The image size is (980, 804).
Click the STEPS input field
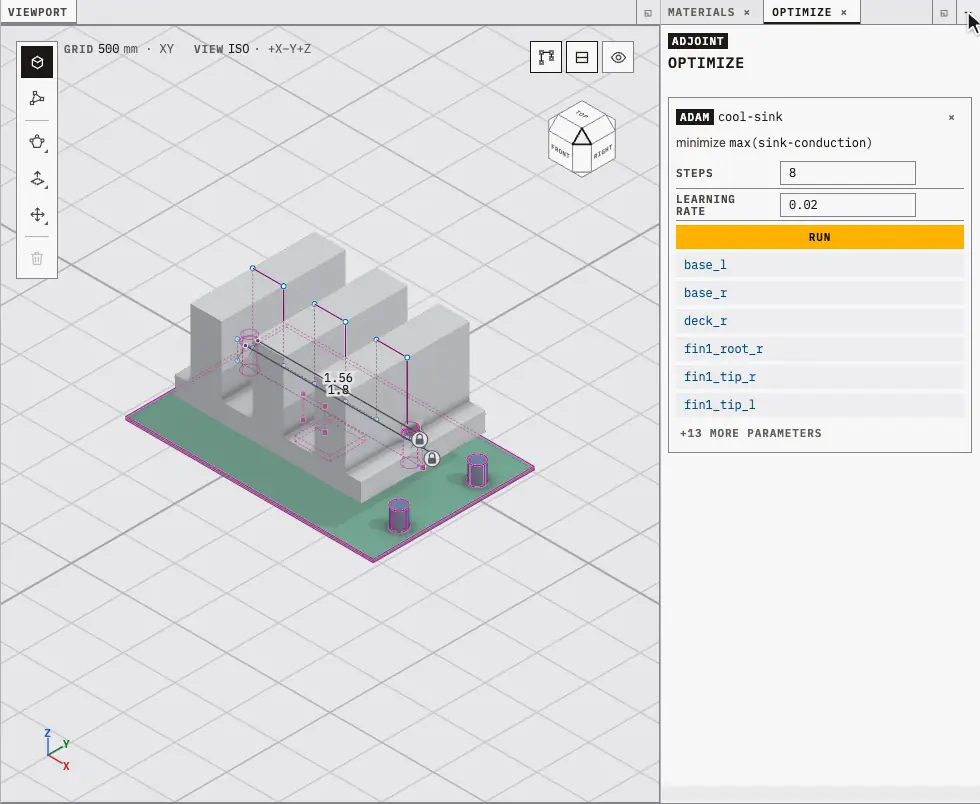coord(848,173)
